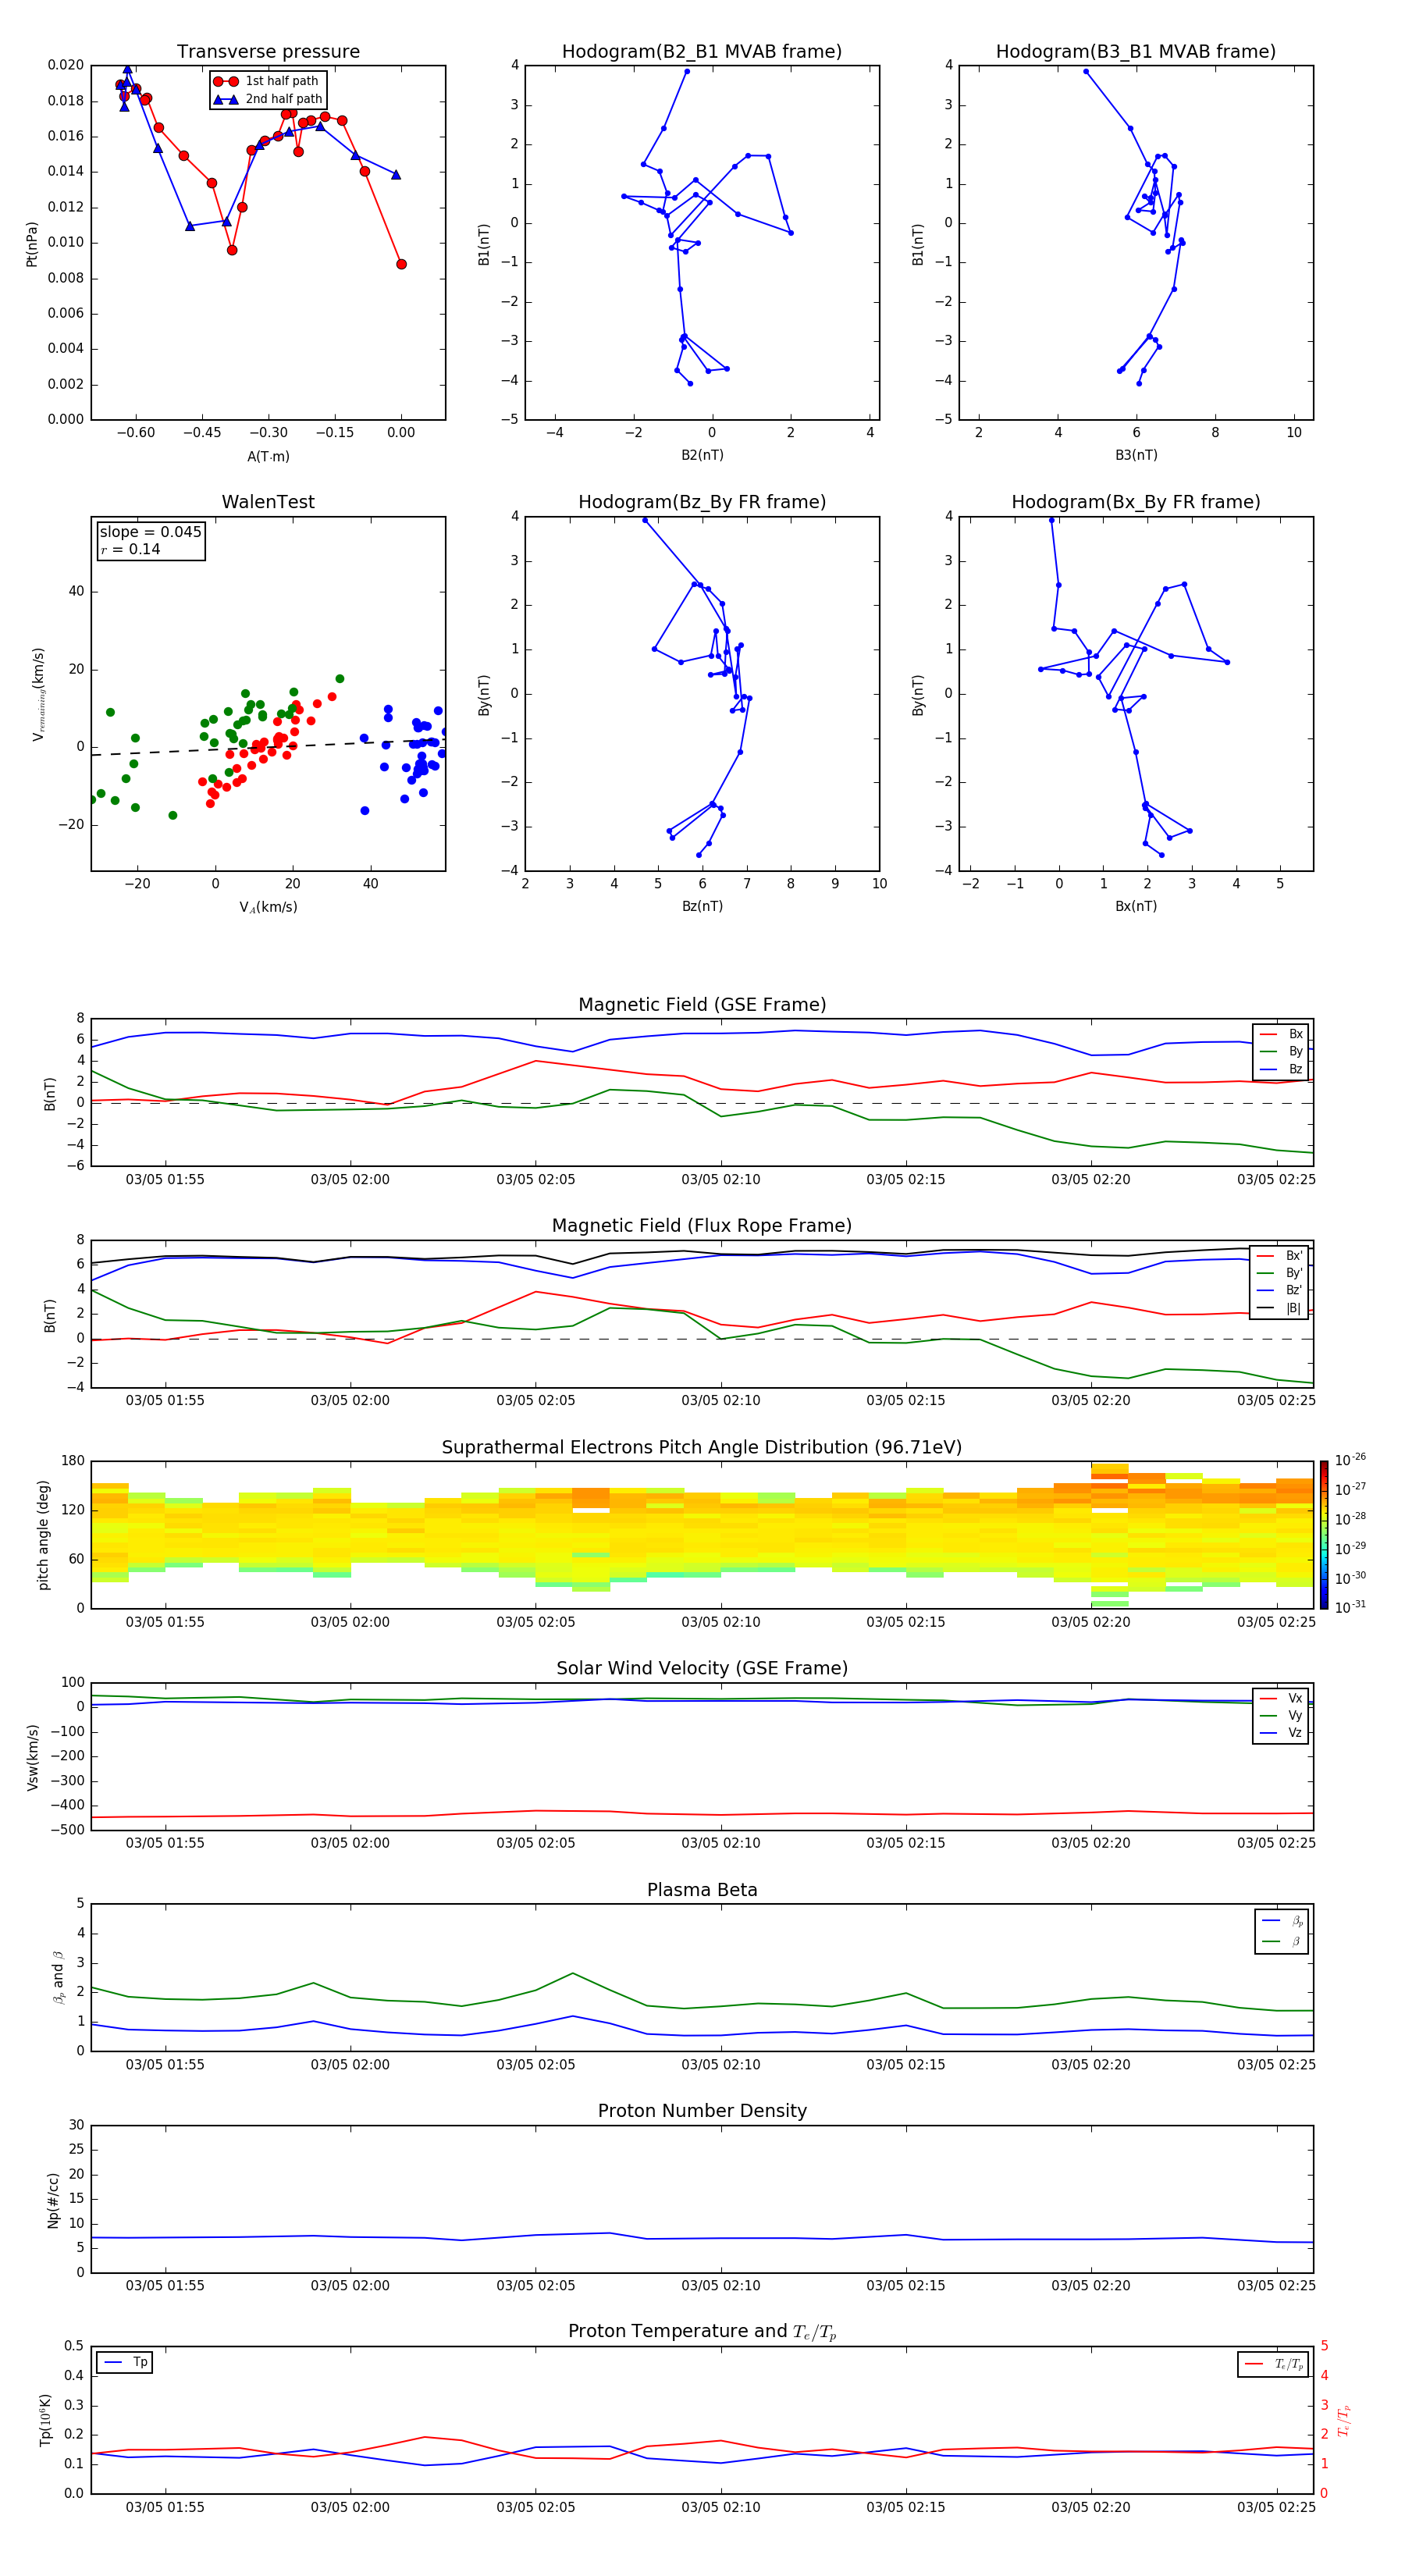The width and height of the screenshot is (1405, 2576).
Task: Click 'Magnetic Field (Flux Rope Frame)' title
Action: point(702,1226)
